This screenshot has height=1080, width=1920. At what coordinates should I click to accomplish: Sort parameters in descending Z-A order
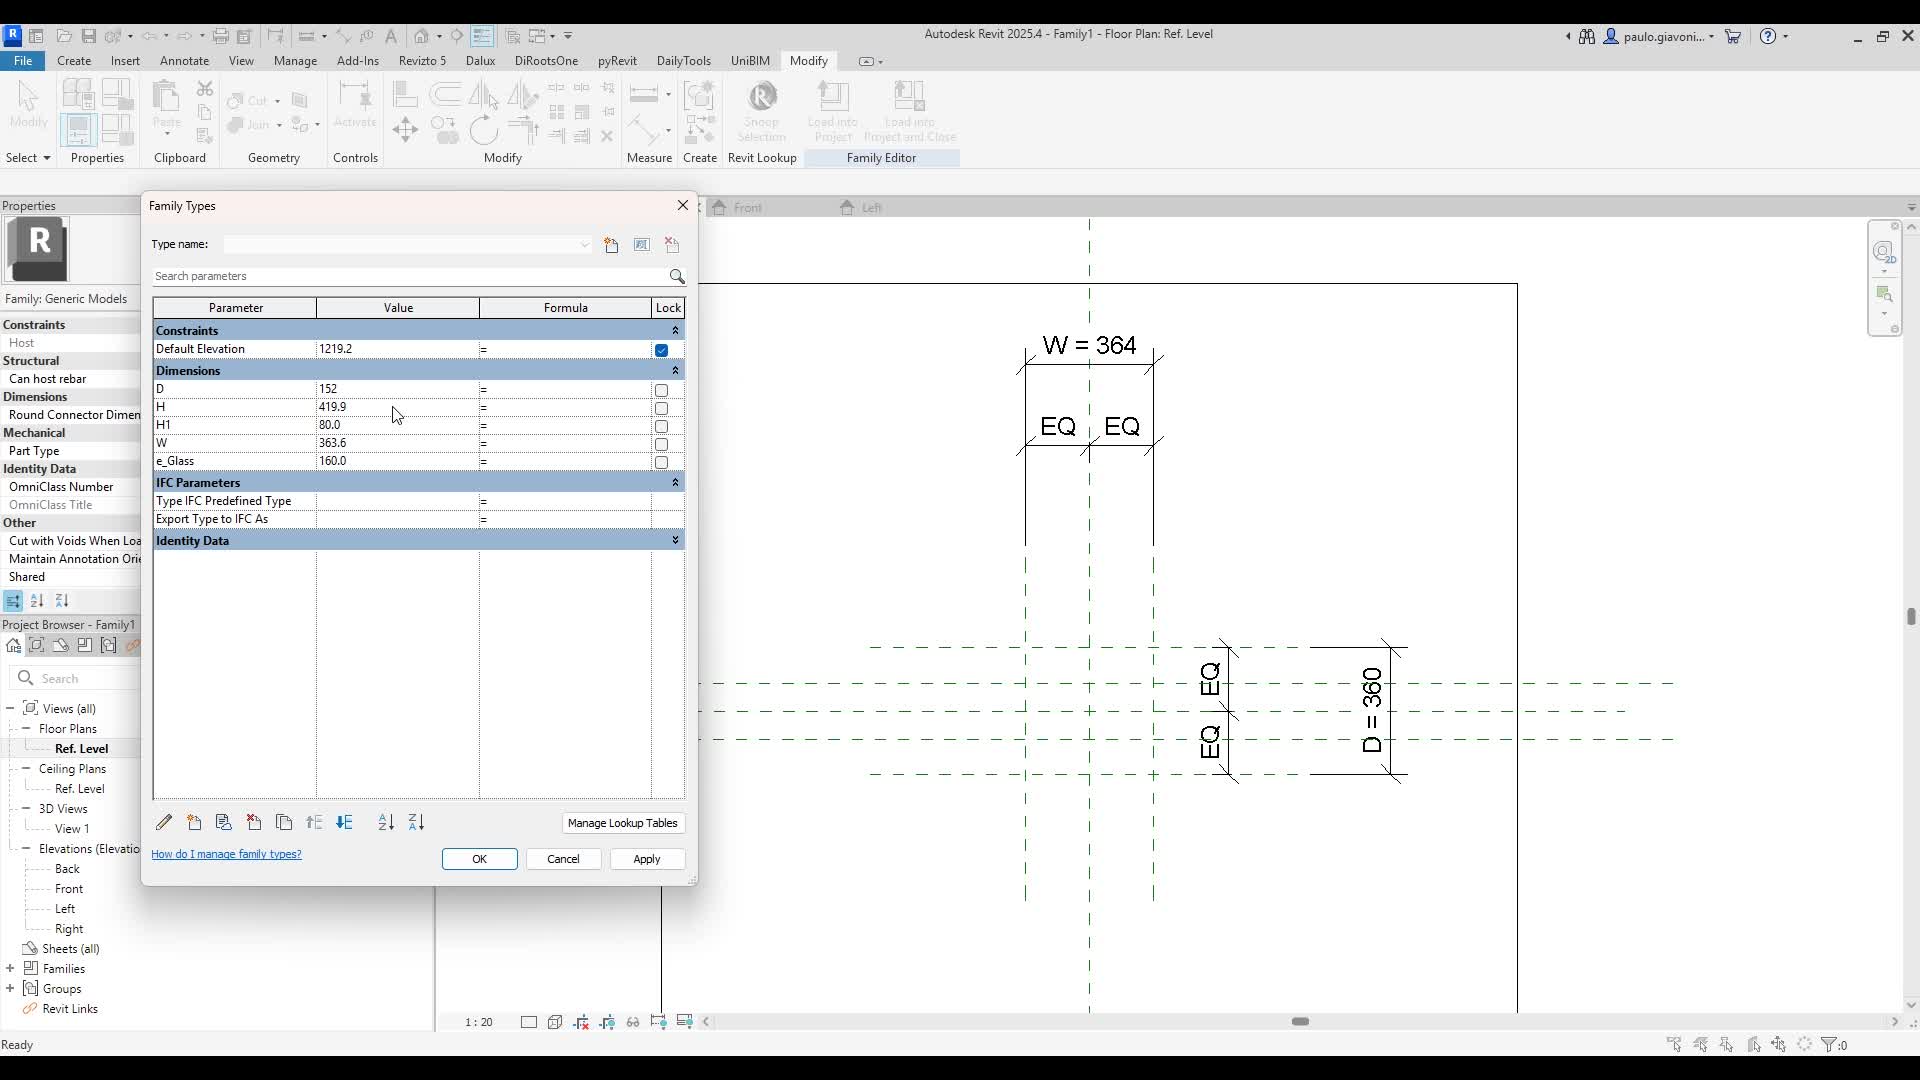coord(416,822)
